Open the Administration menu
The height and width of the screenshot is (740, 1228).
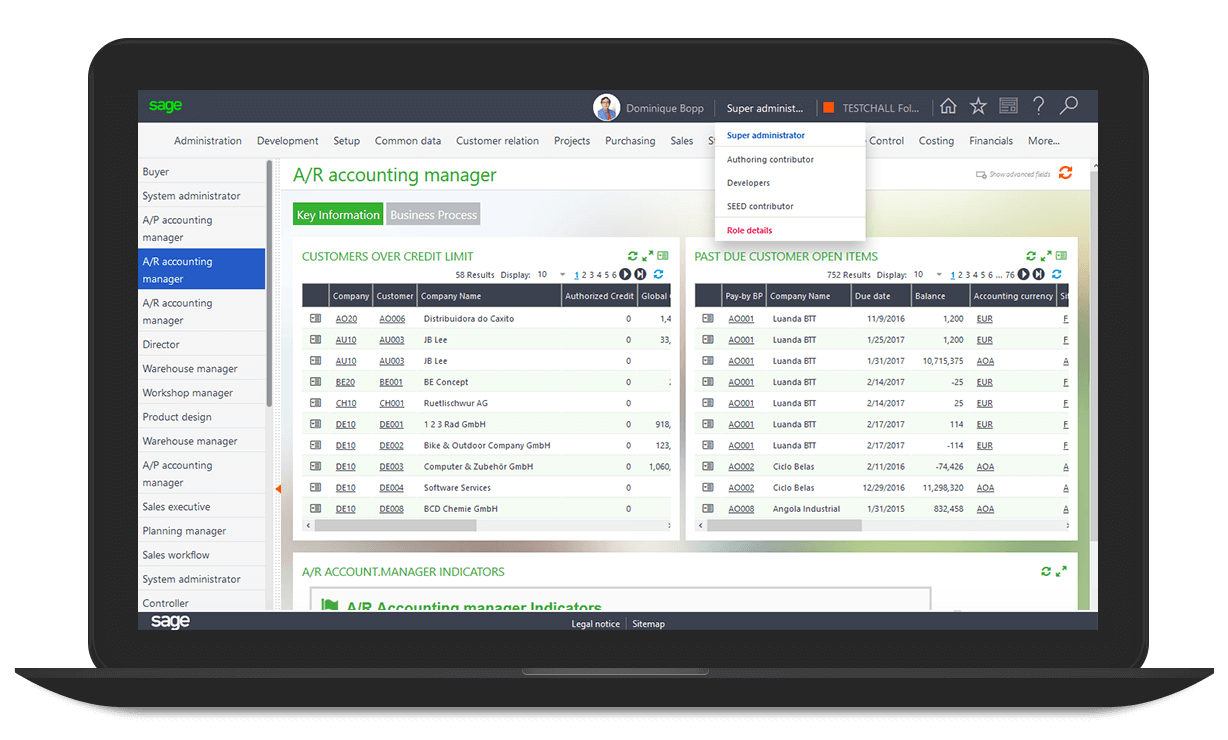208,141
